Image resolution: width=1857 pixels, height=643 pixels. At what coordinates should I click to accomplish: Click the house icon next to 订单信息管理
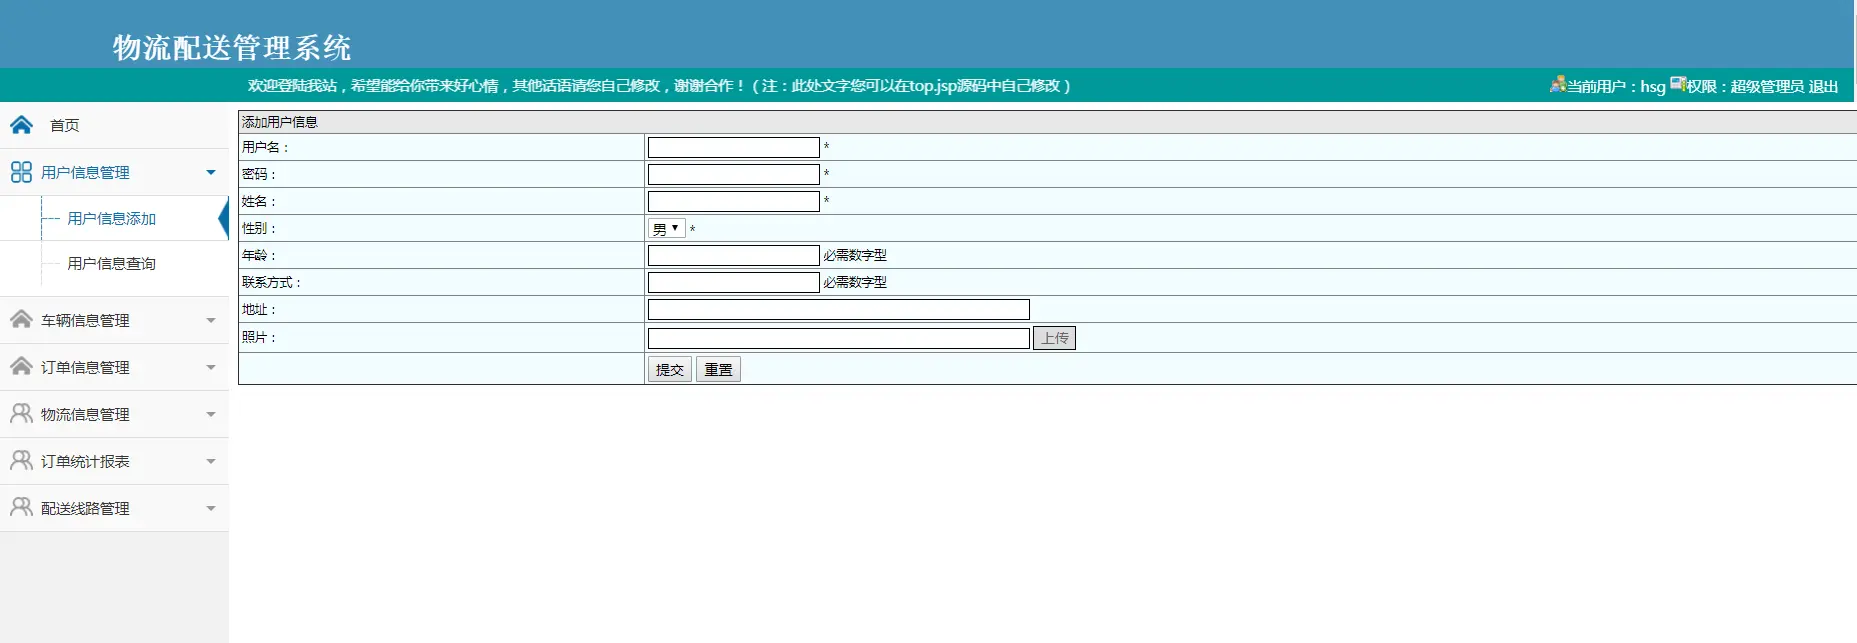point(21,366)
